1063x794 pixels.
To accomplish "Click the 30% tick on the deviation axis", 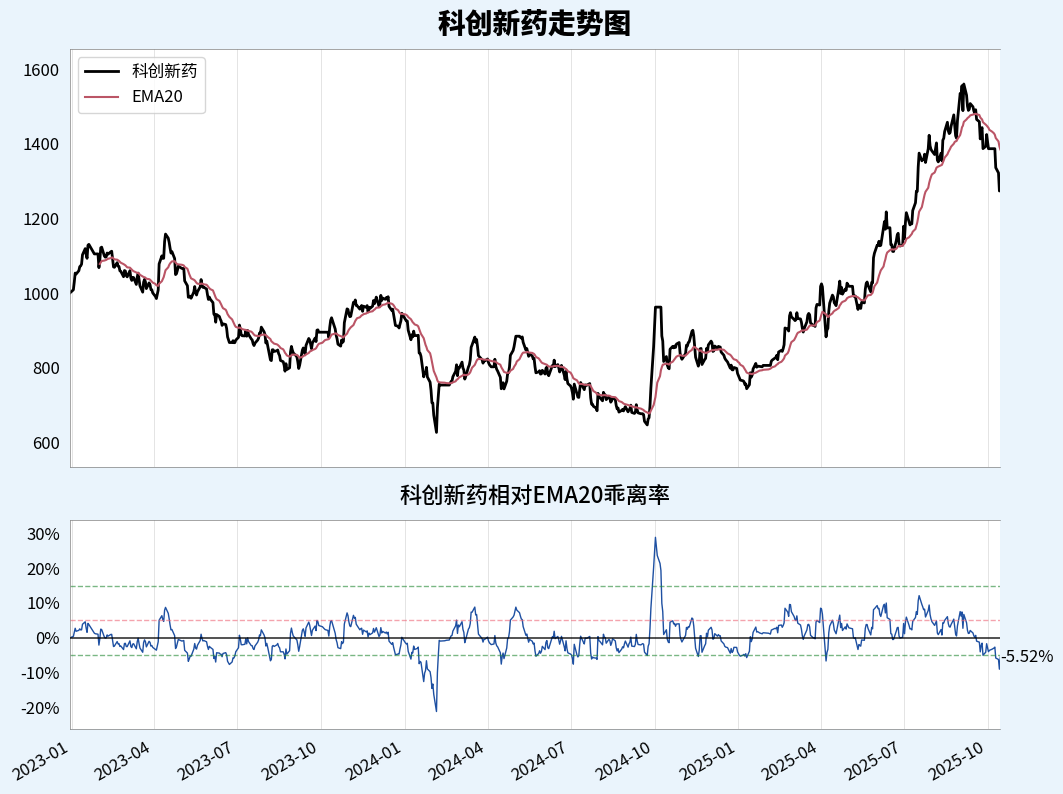I will pyautogui.click(x=43, y=534).
